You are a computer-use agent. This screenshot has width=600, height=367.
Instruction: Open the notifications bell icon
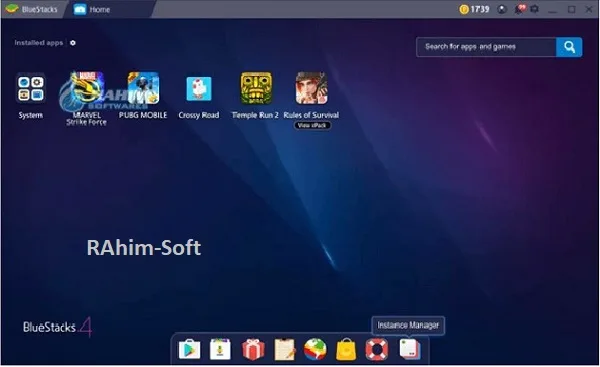pyautogui.click(x=520, y=9)
